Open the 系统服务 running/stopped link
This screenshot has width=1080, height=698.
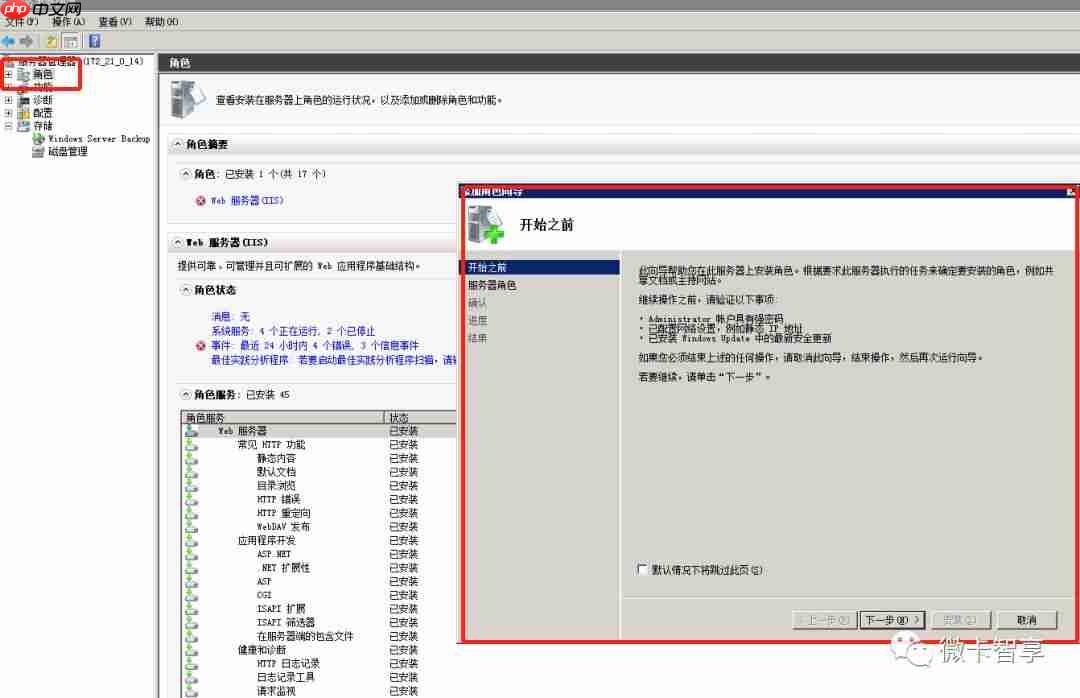[293, 331]
